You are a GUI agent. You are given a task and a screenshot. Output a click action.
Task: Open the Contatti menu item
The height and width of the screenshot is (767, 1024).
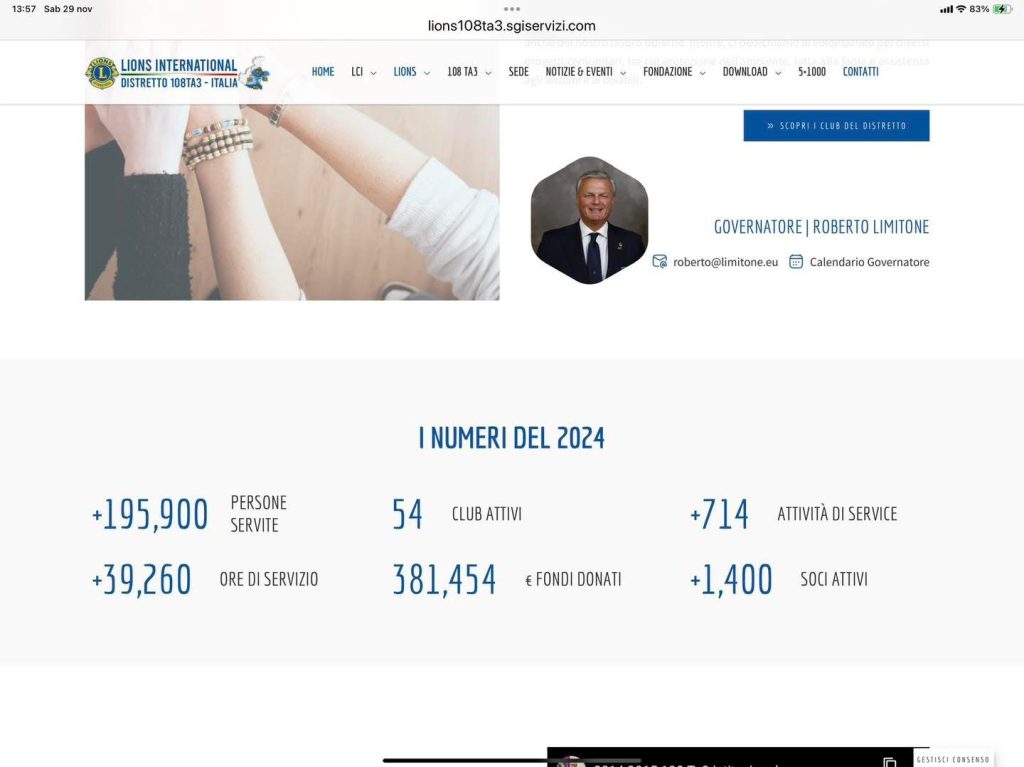pos(860,72)
